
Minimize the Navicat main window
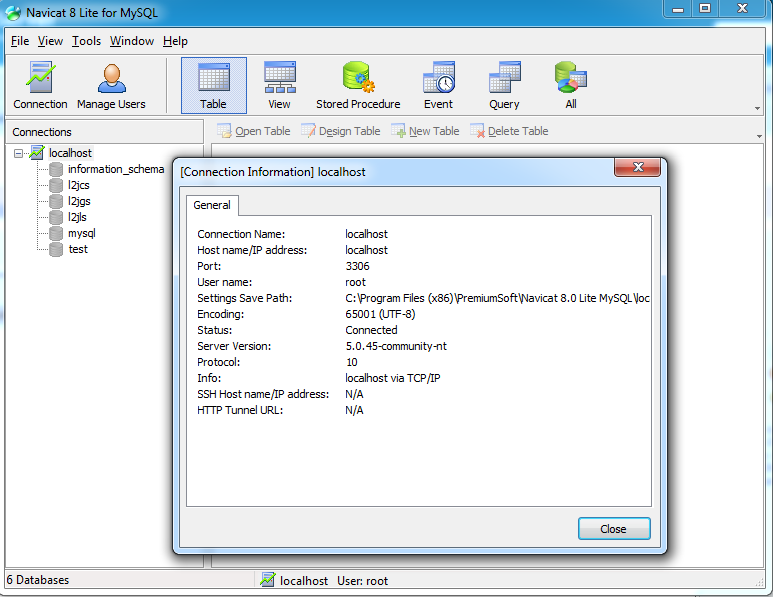tap(678, 8)
